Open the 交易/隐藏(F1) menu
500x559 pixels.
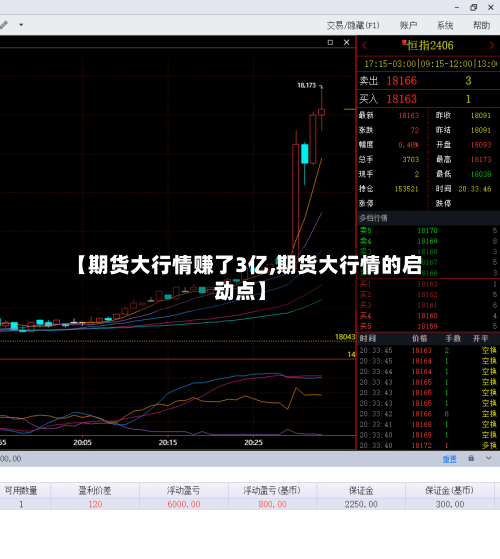click(x=353, y=25)
